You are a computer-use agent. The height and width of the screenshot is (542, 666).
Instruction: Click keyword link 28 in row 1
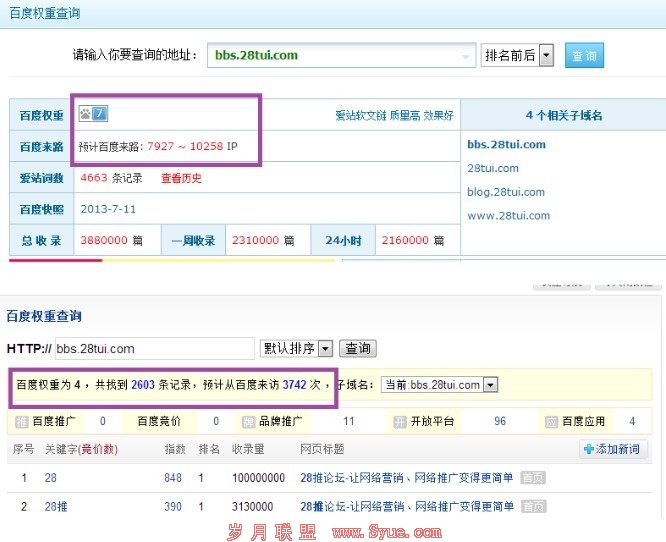51,478
